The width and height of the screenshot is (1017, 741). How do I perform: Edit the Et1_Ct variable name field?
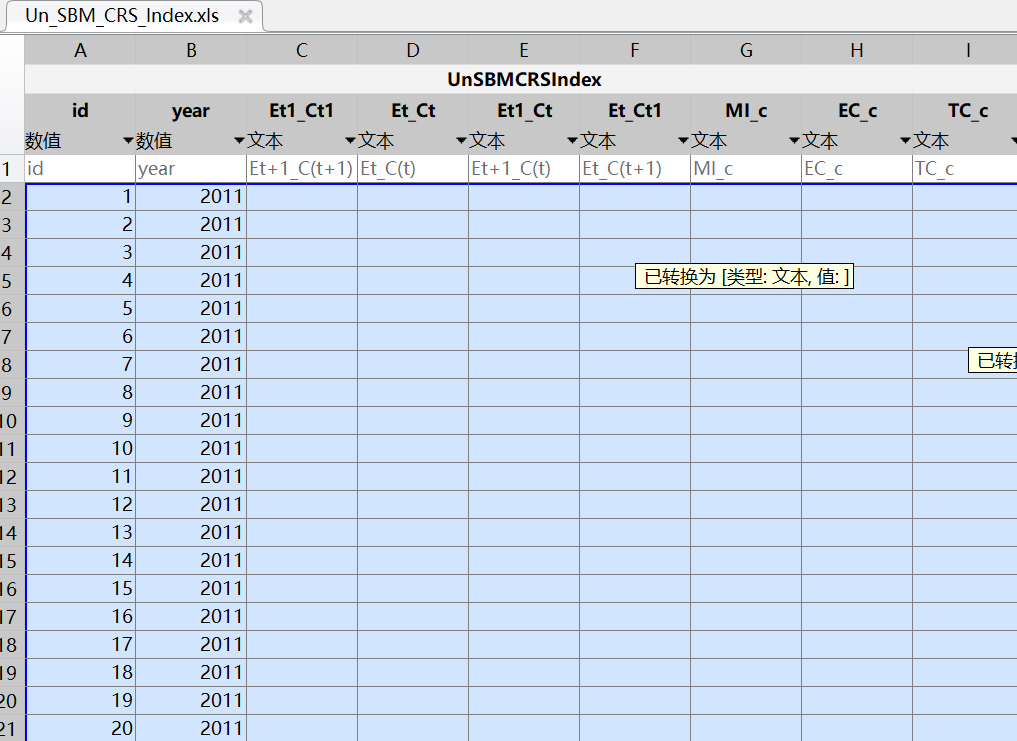click(524, 110)
